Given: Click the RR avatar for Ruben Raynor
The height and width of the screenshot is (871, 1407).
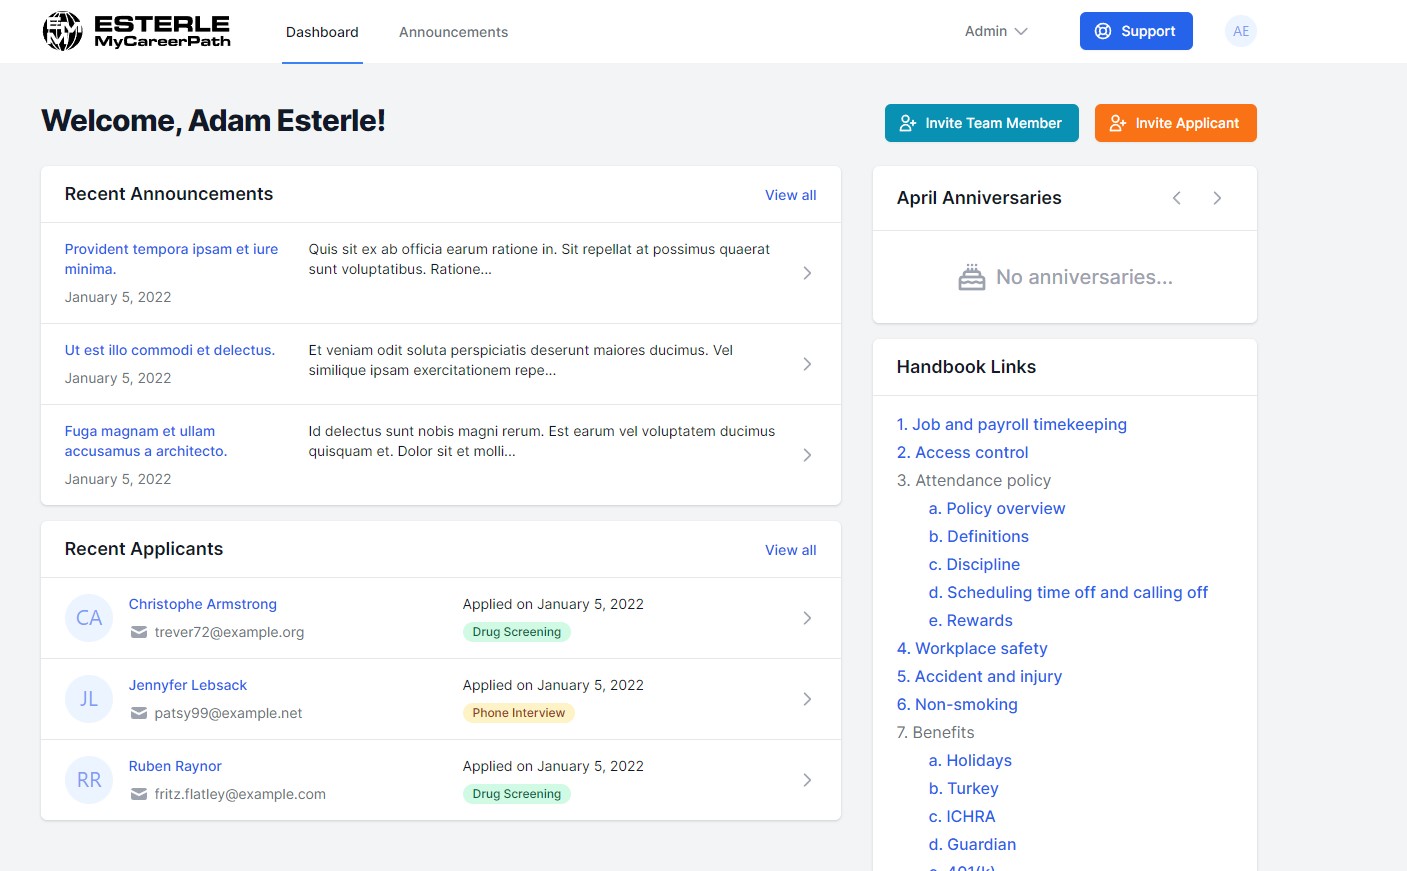Looking at the screenshot, I should (x=89, y=780).
